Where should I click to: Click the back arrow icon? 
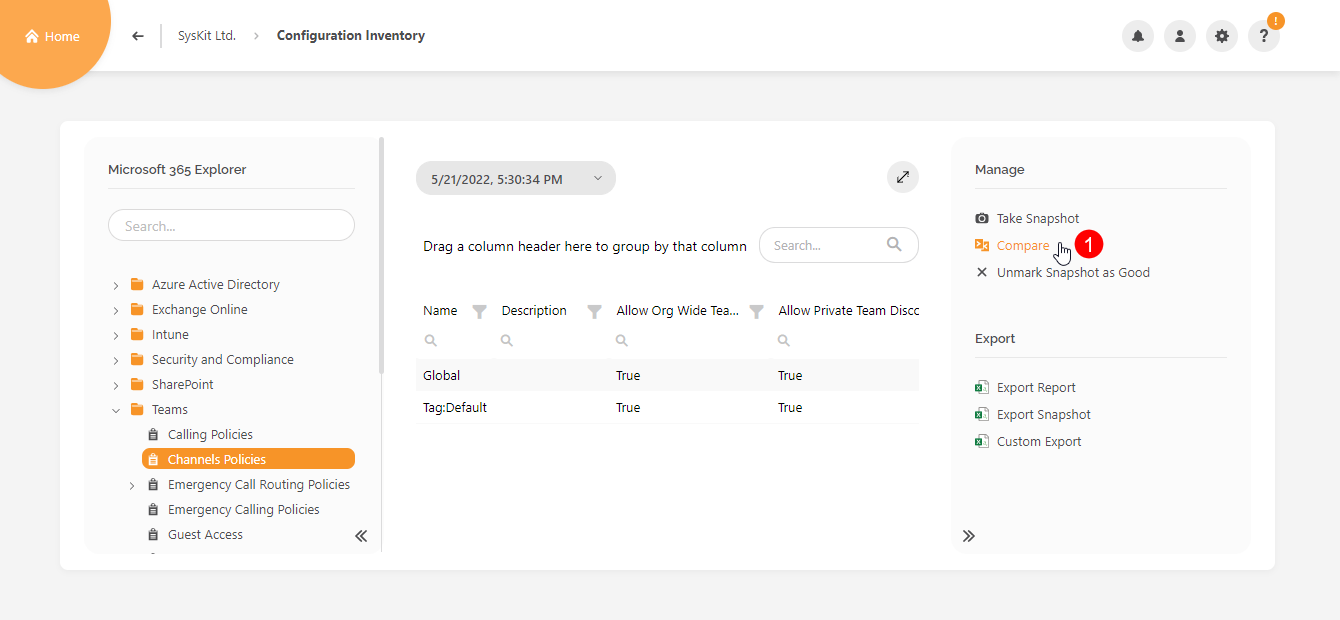(138, 36)
